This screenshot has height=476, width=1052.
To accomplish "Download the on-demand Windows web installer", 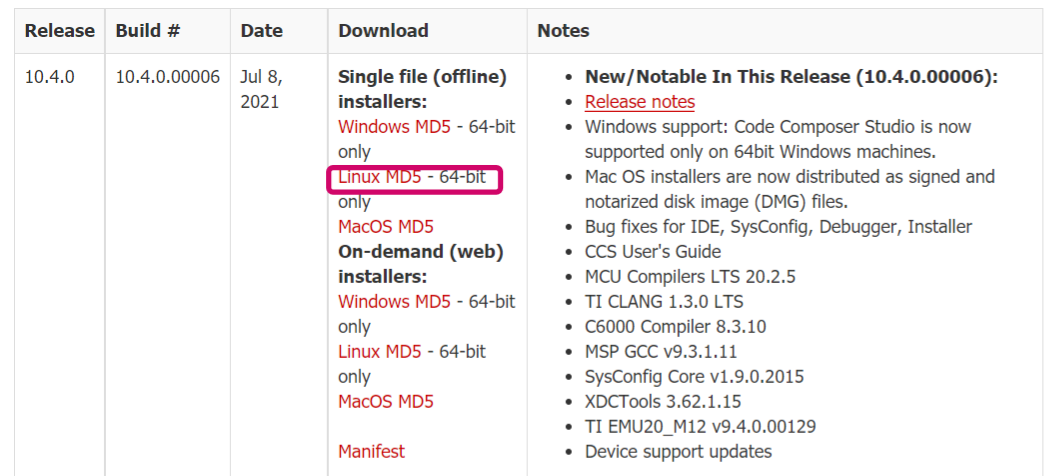I will pos(369,301).
